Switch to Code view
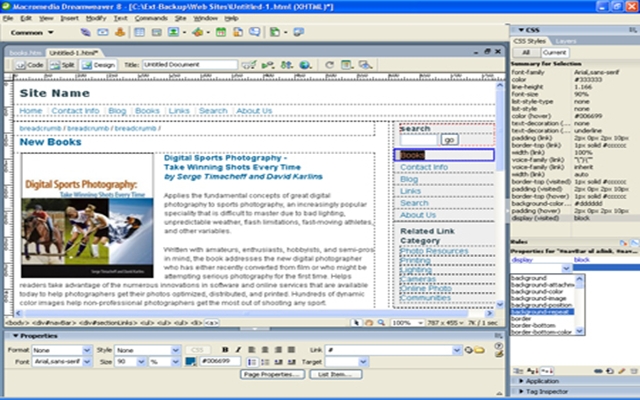The width and height of the screenshot is (640, 400). click(29, 65)
